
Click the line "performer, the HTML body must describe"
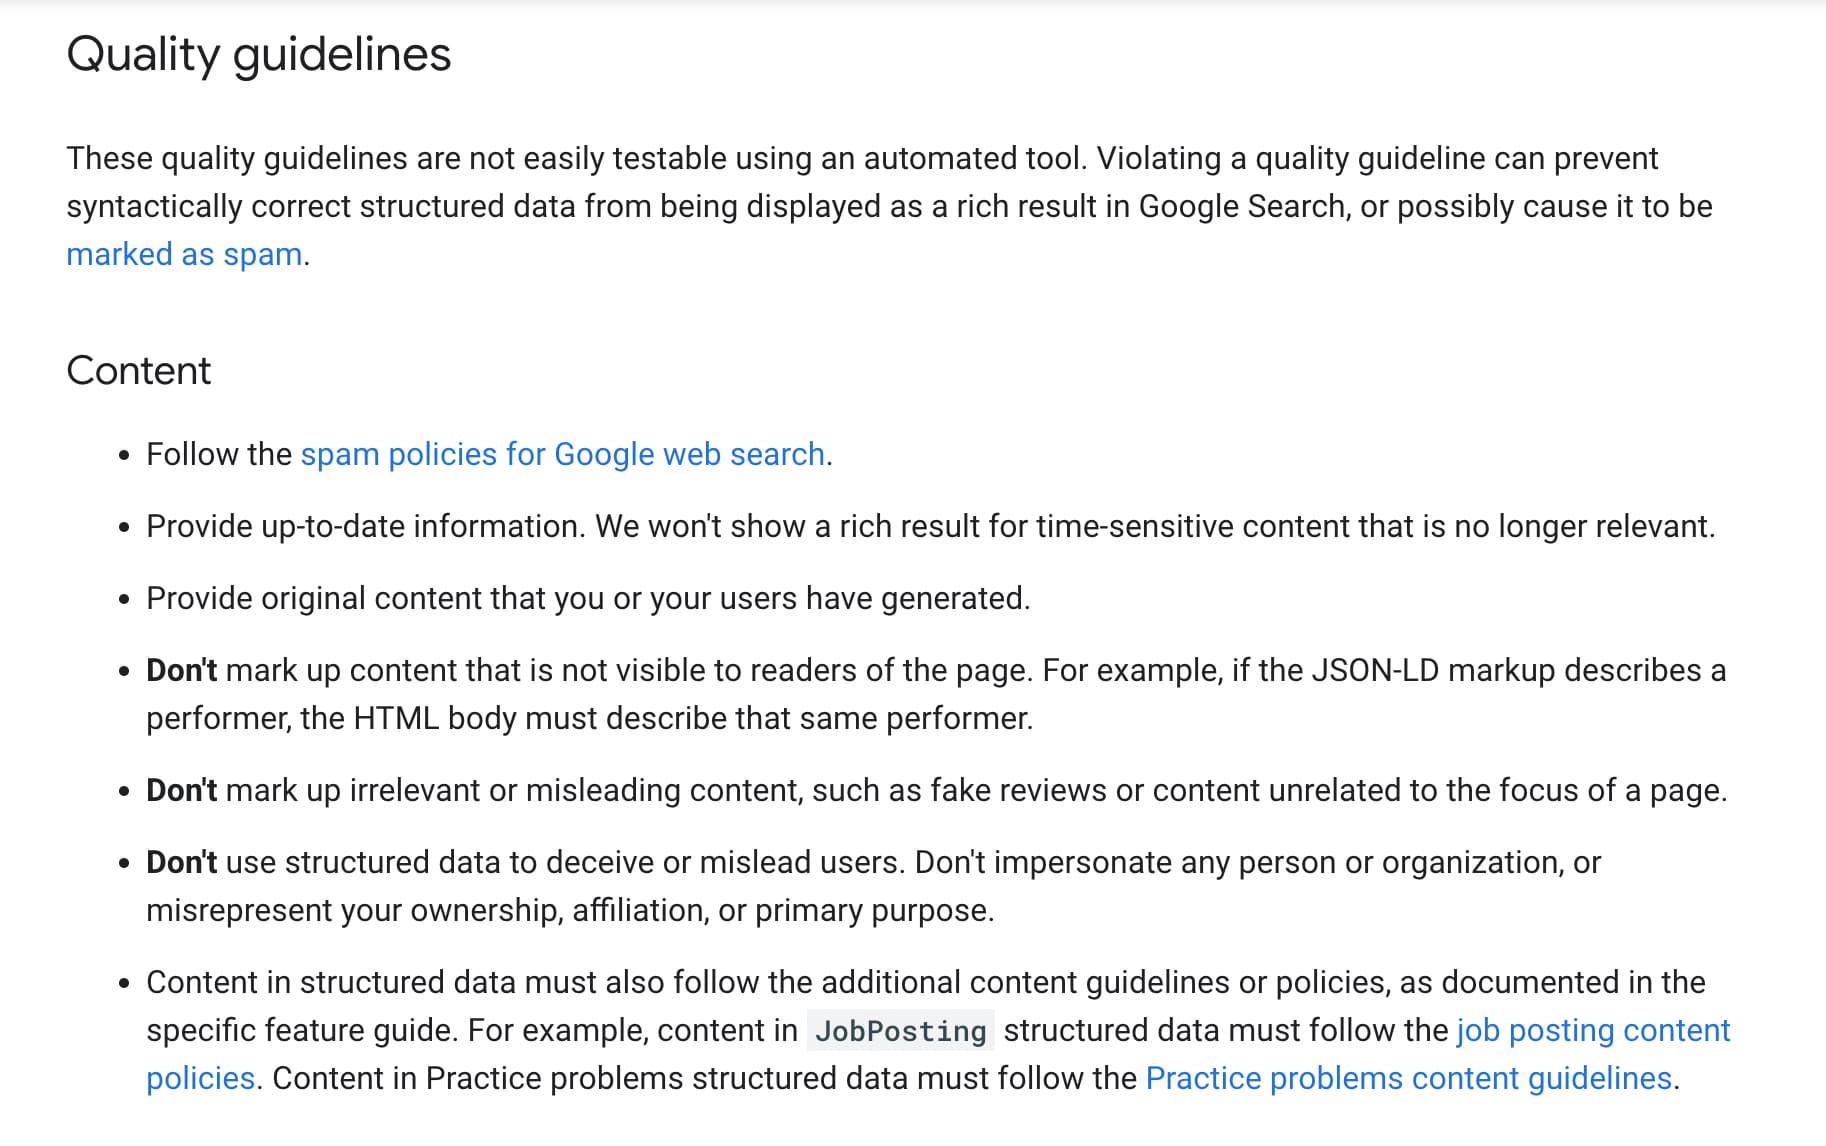(x=589, y=718)
